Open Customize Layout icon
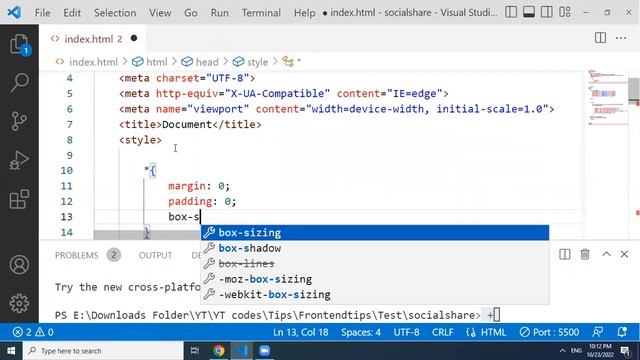The image size is (640, 360). click(565, 12)
